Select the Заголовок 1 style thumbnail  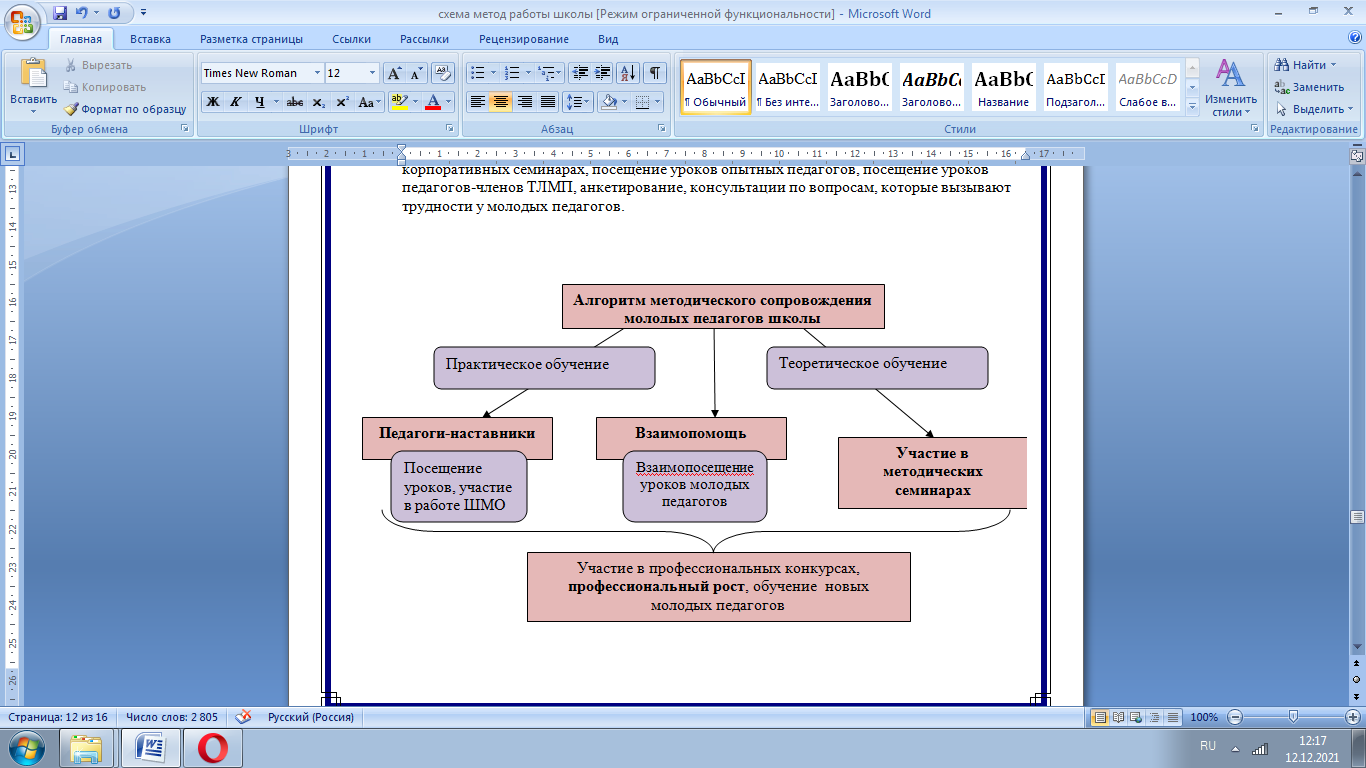(x=860, y=87)
